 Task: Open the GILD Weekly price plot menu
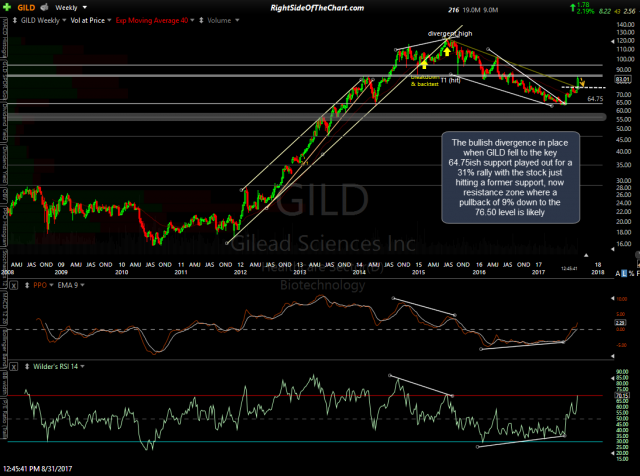point(43,20)
